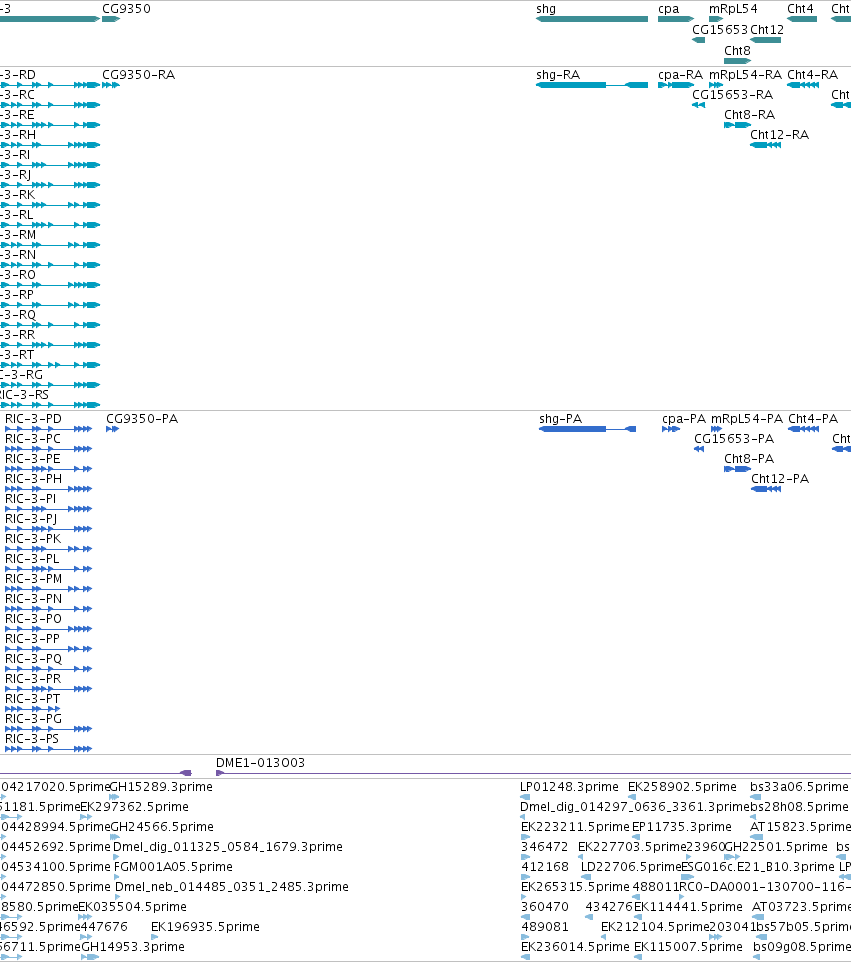851x962 pixels.
Task: Click the GH14953.3prime EST label
Action: 133,947
